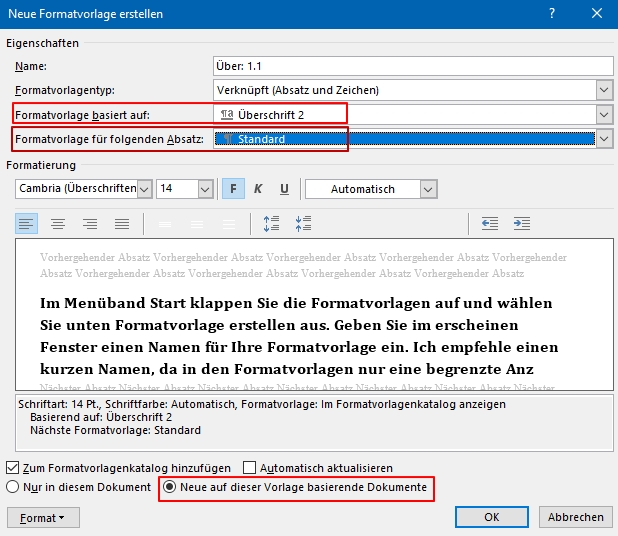Click into the Name field 'Über: 1.1'
Screen dimensions: 618x536
point(413,66)
